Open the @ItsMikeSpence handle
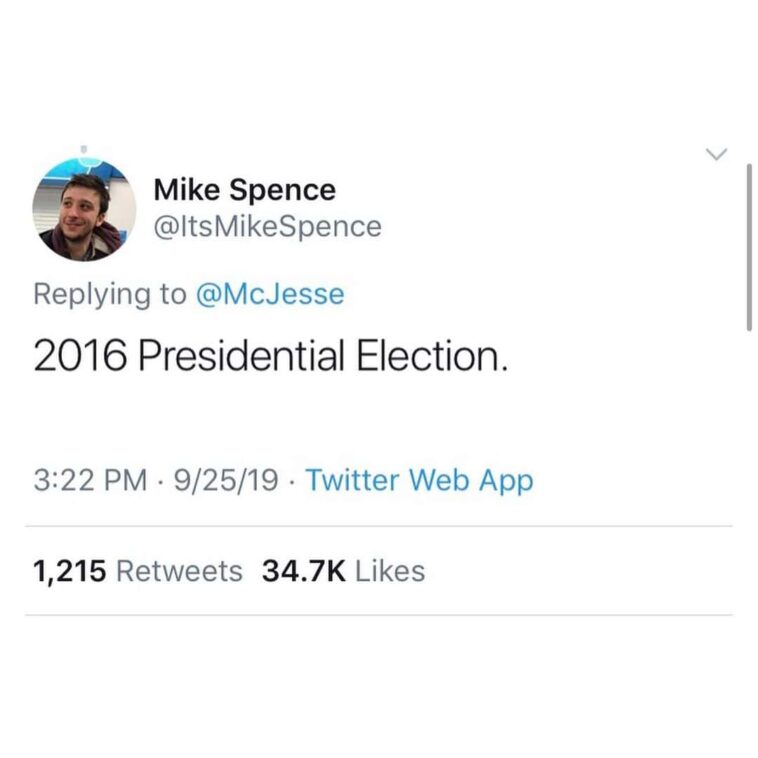Image resolution: width=758 pixels, height=758 pixels. [268, 227]
